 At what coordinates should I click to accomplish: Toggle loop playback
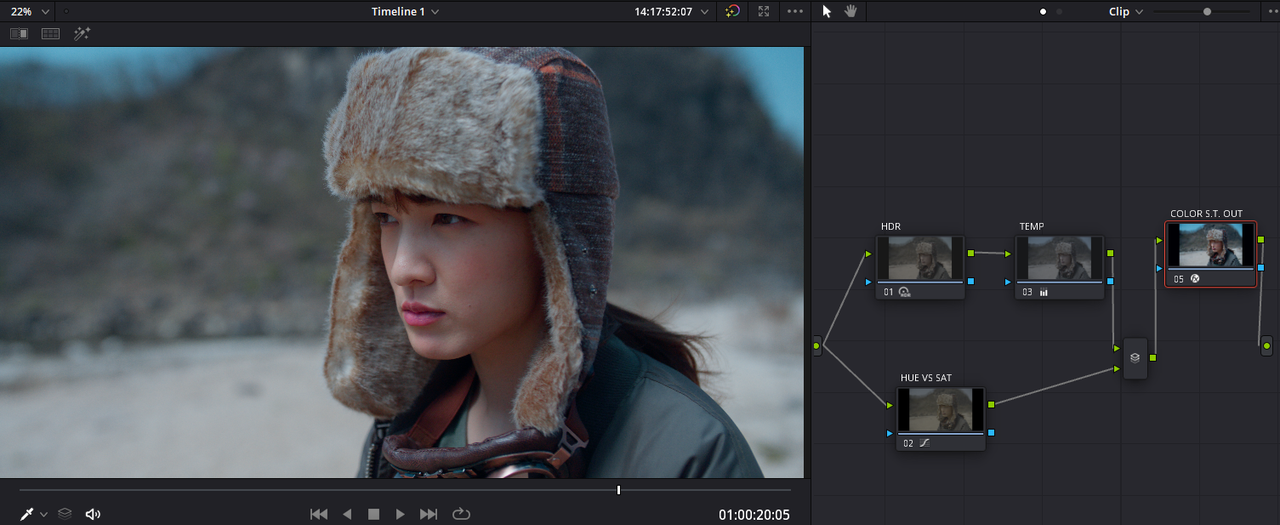461,514
